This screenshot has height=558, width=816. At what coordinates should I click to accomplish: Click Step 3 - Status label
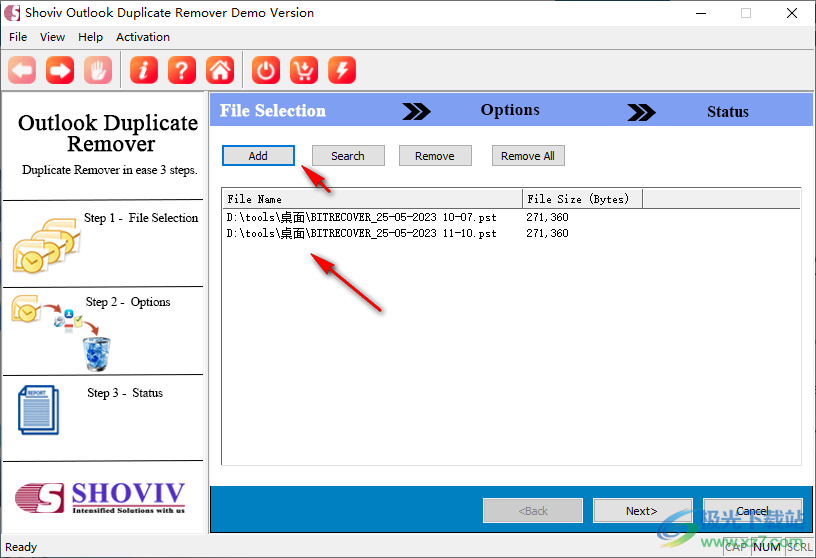click(125, 393)
